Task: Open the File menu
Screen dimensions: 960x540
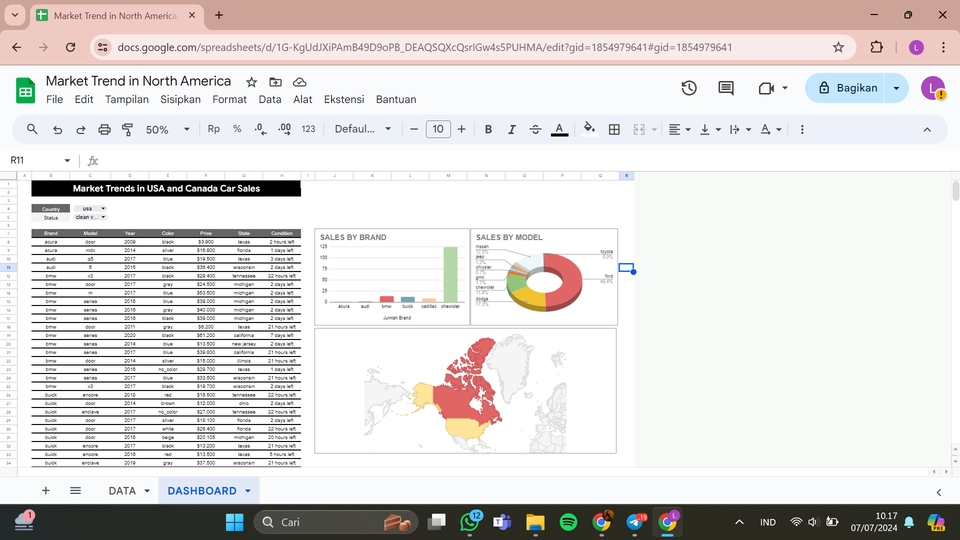Action: [x=54, y=99]
